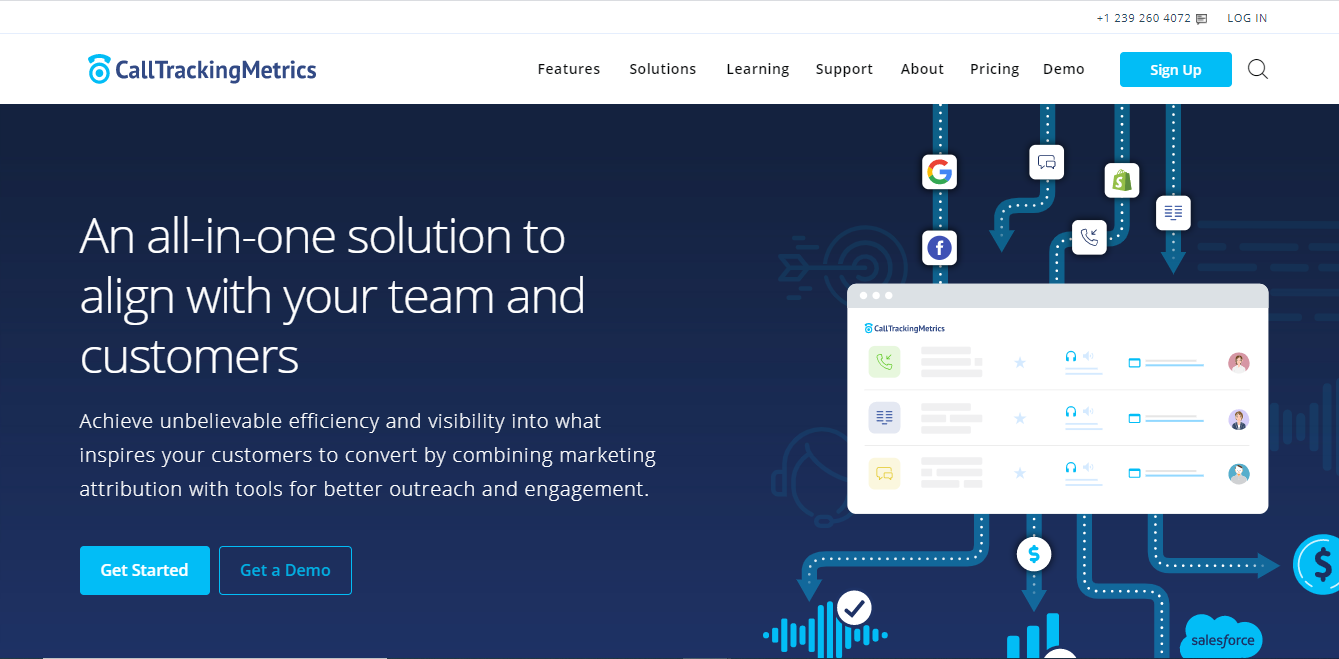
Task: Click the incoming call phone tile
Action: coord(1089,237)
